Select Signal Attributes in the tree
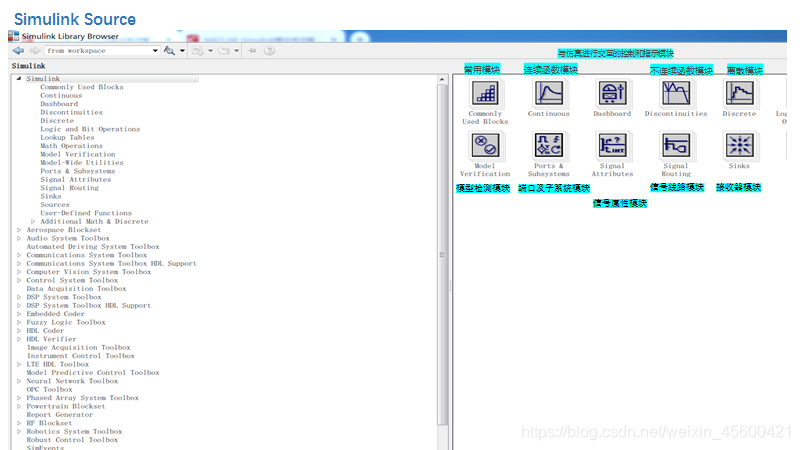800x450 pixels. click(76, 180)
